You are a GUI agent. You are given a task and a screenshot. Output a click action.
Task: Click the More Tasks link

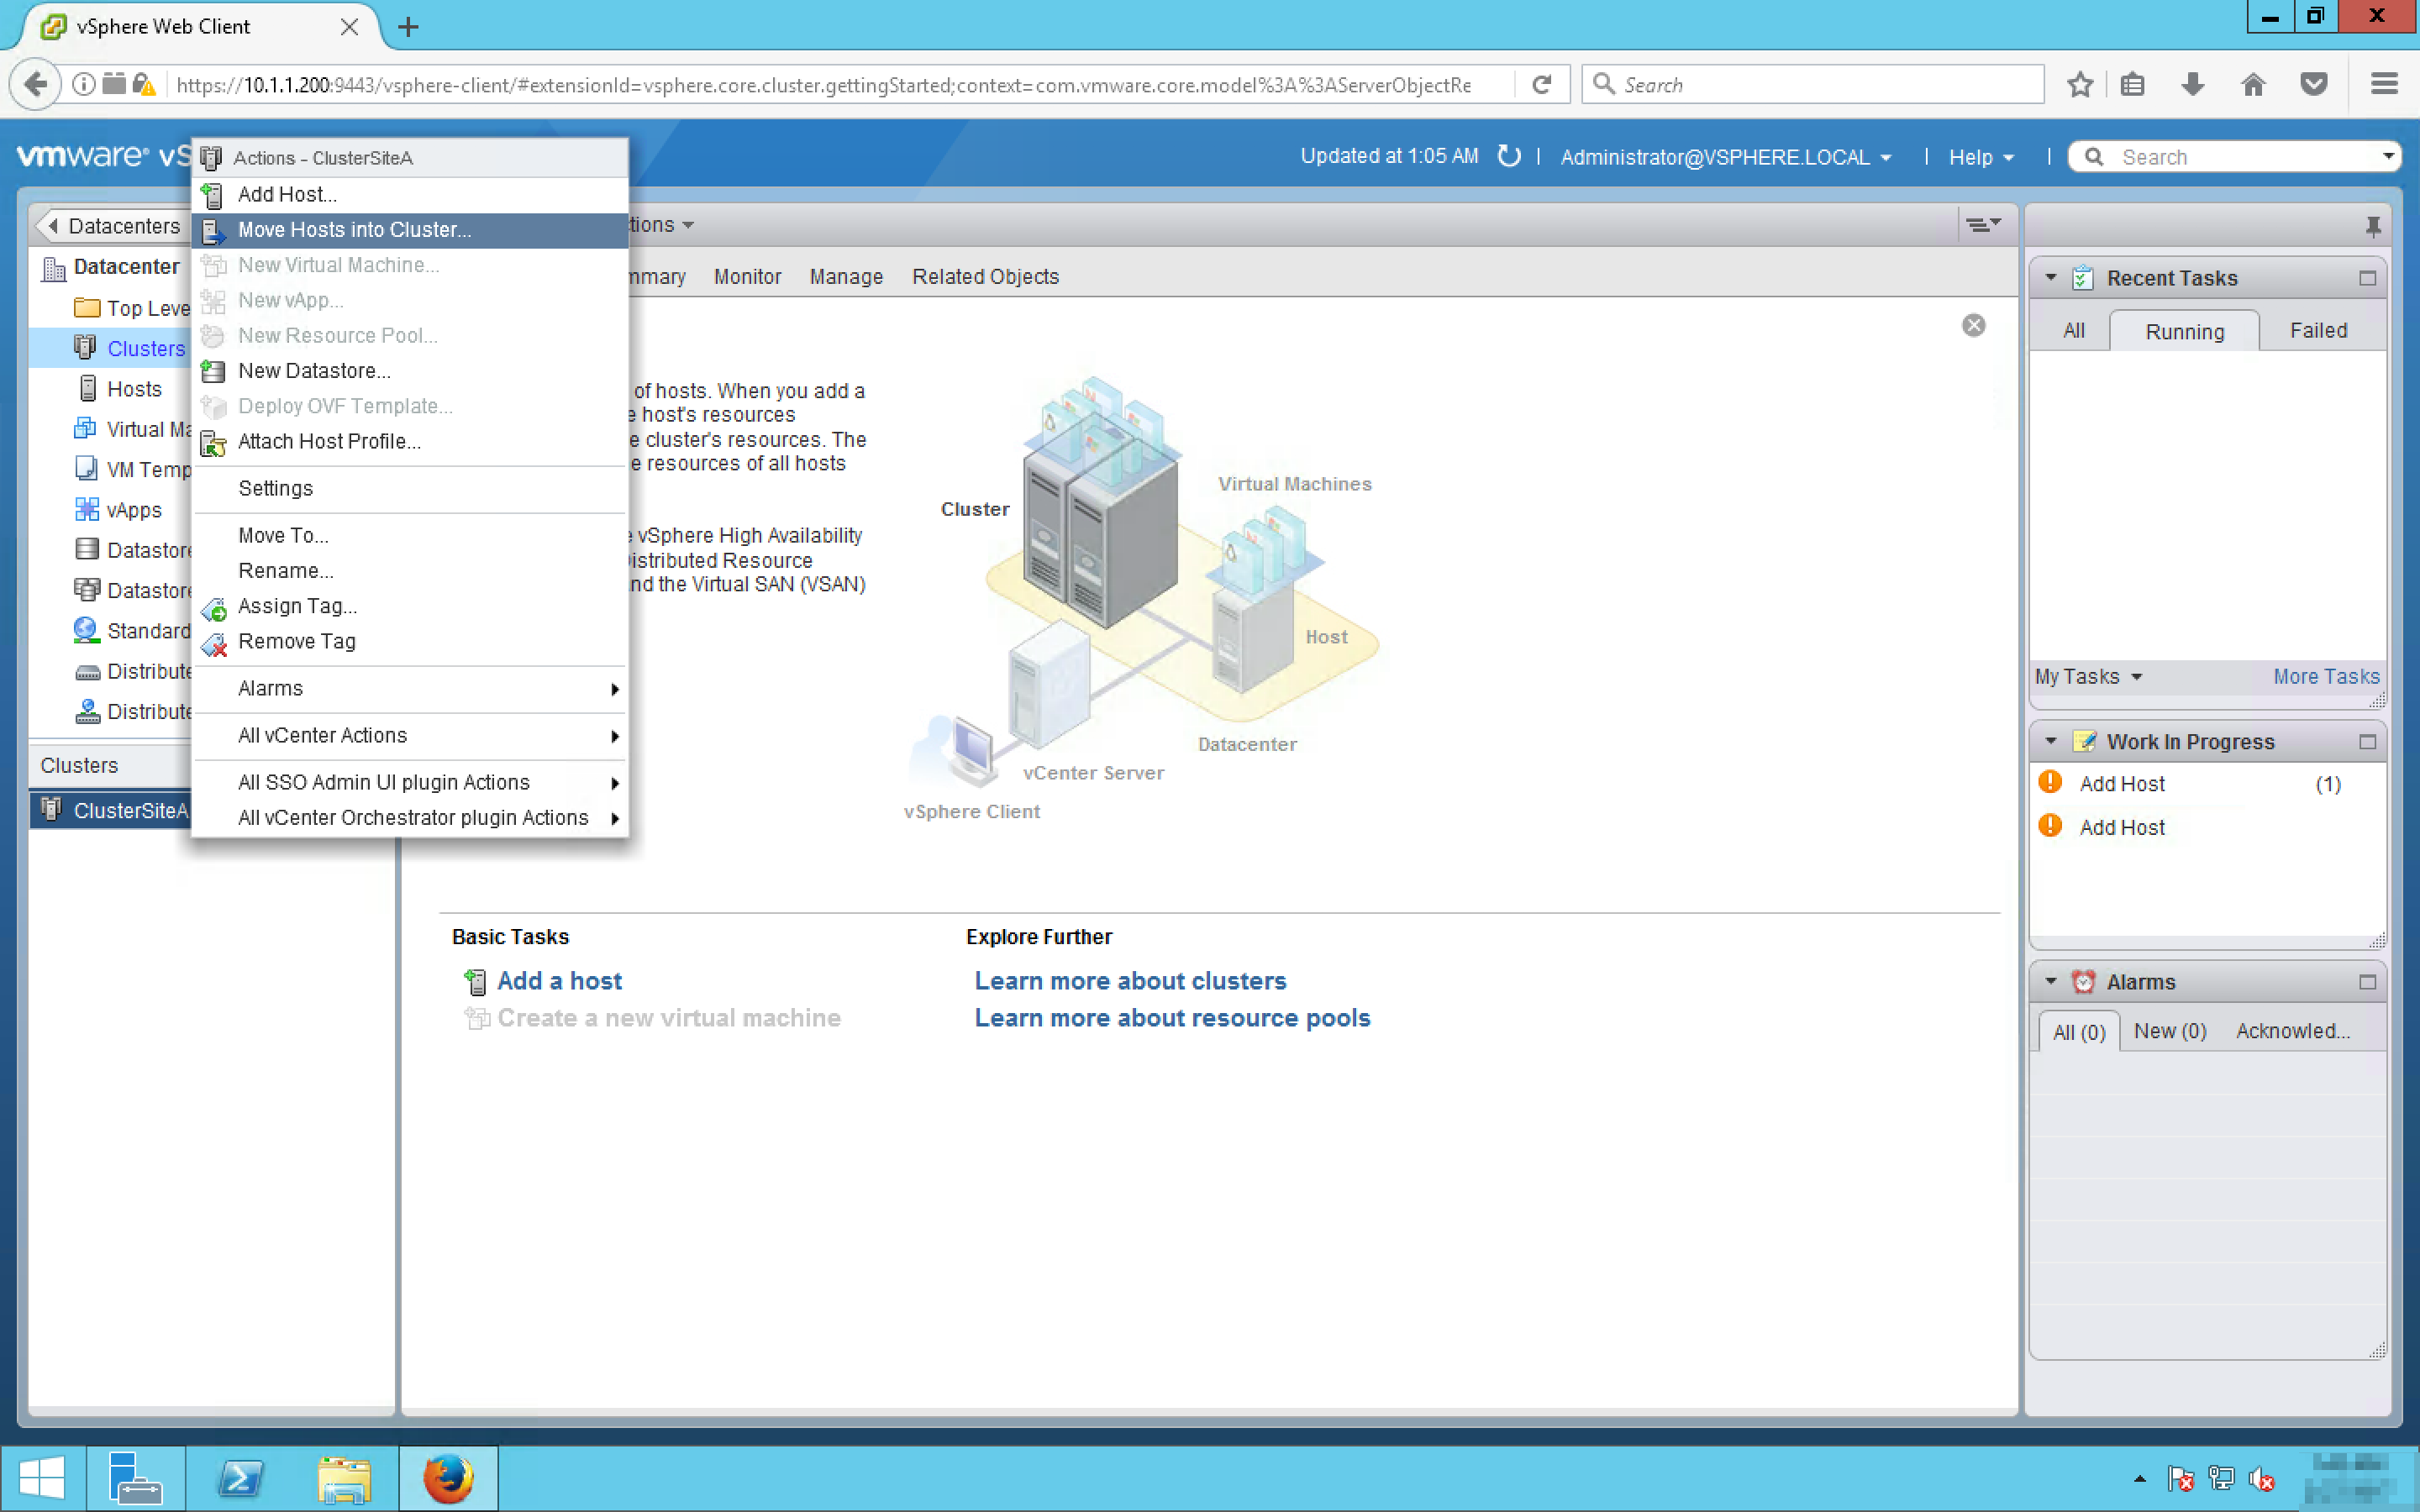tap(2325, 677)
